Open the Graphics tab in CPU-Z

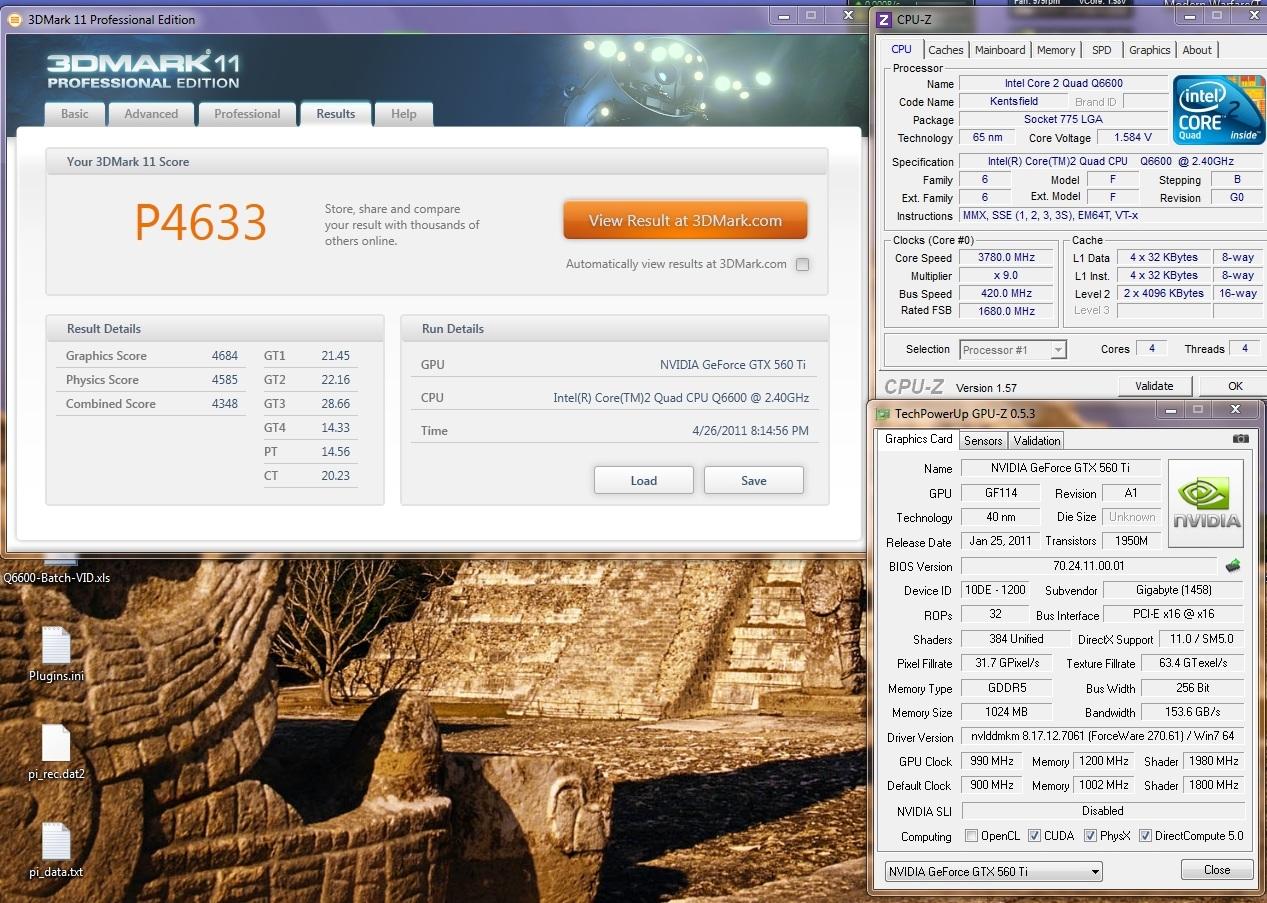(1150, 50)
